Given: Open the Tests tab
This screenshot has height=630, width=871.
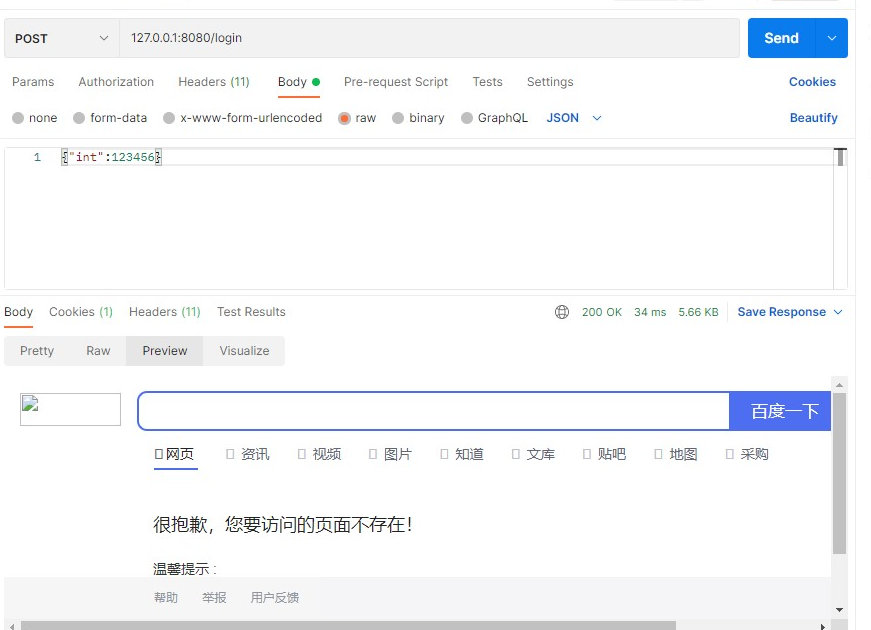Looking at the screenshot, I should click(487, 82).
